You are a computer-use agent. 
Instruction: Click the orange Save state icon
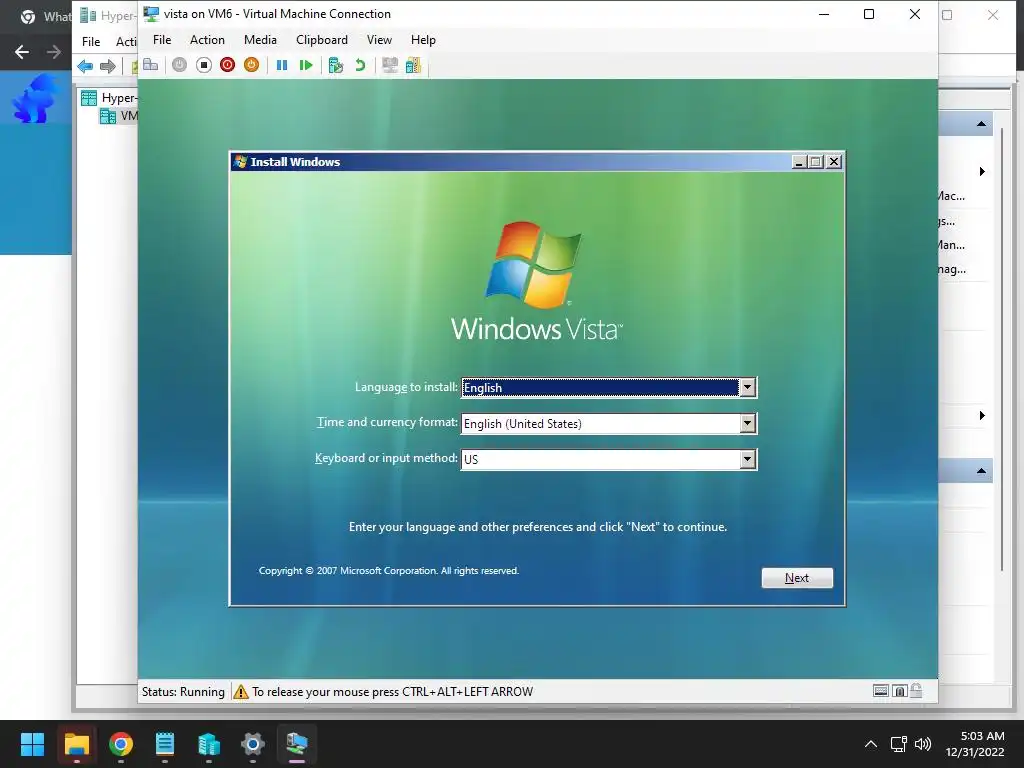(x=251, y=65)
